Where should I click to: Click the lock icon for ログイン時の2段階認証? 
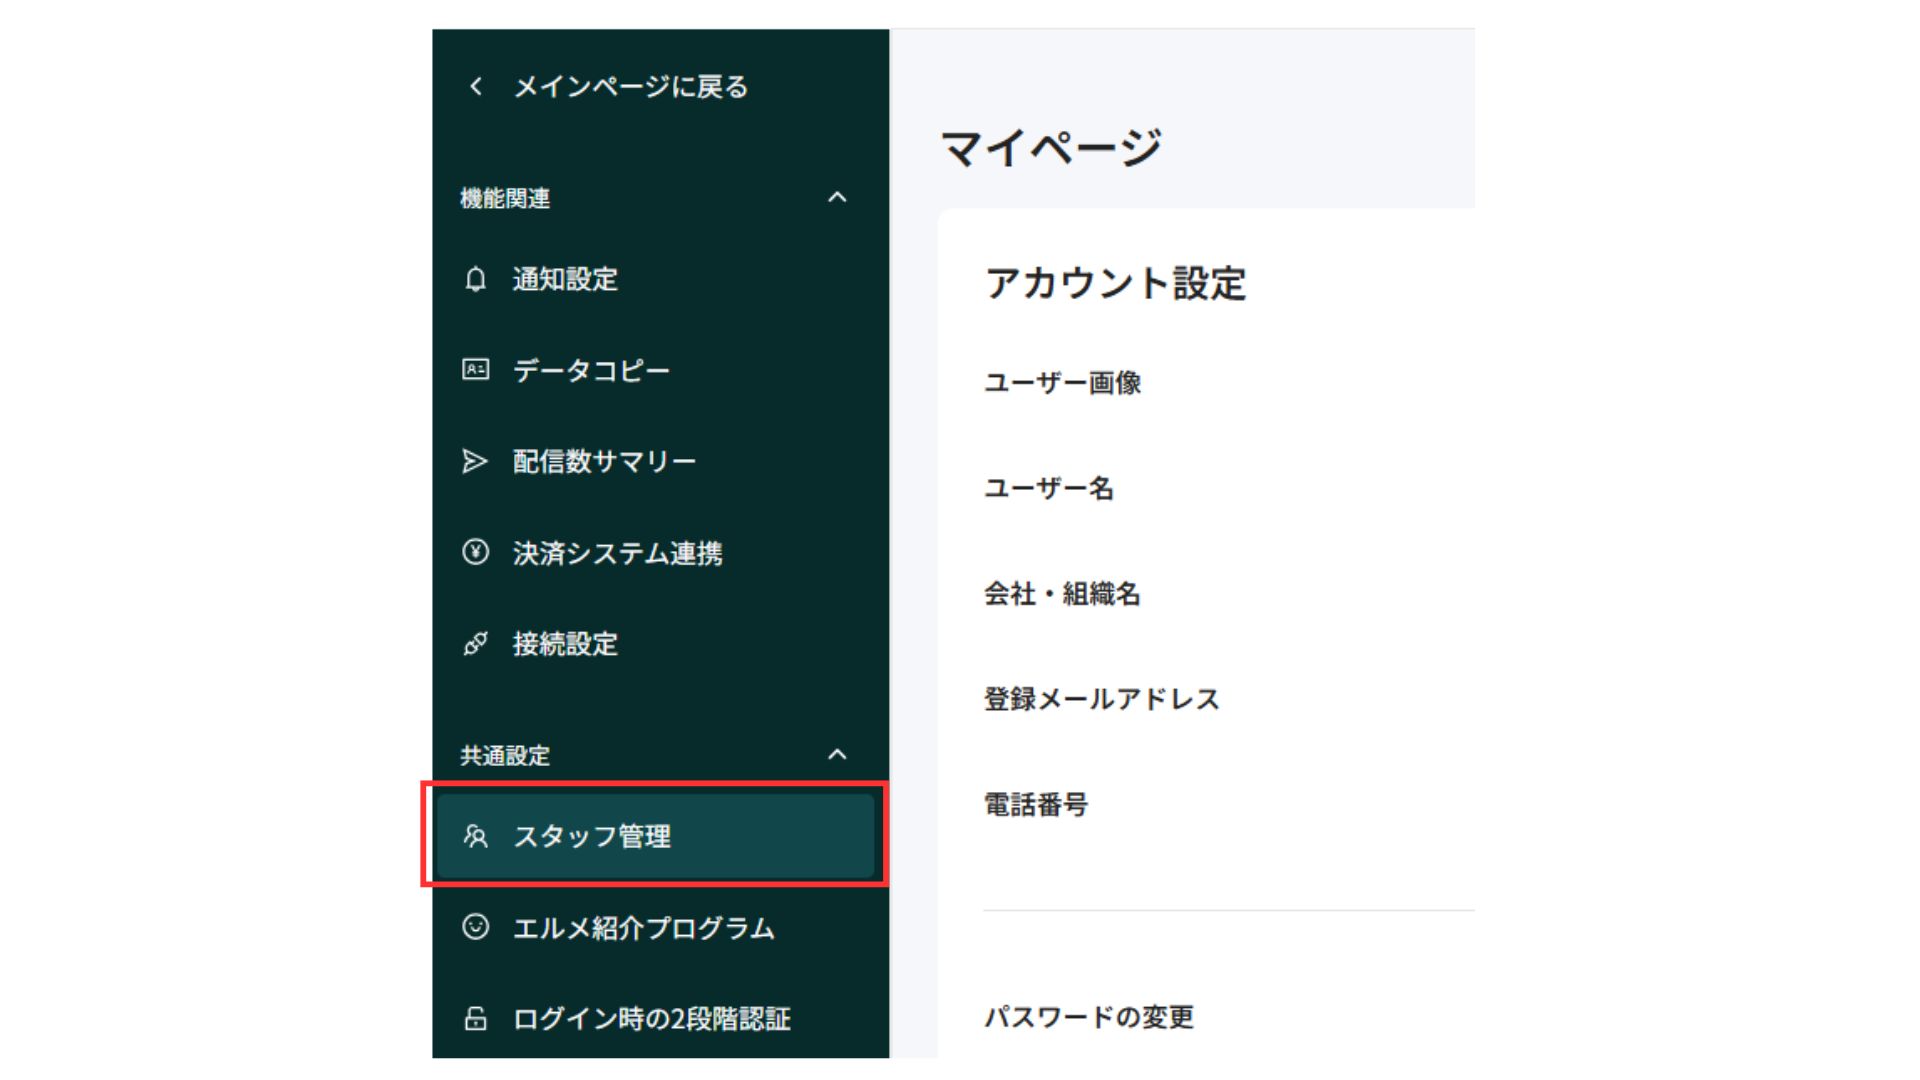tap(476, 1018)
